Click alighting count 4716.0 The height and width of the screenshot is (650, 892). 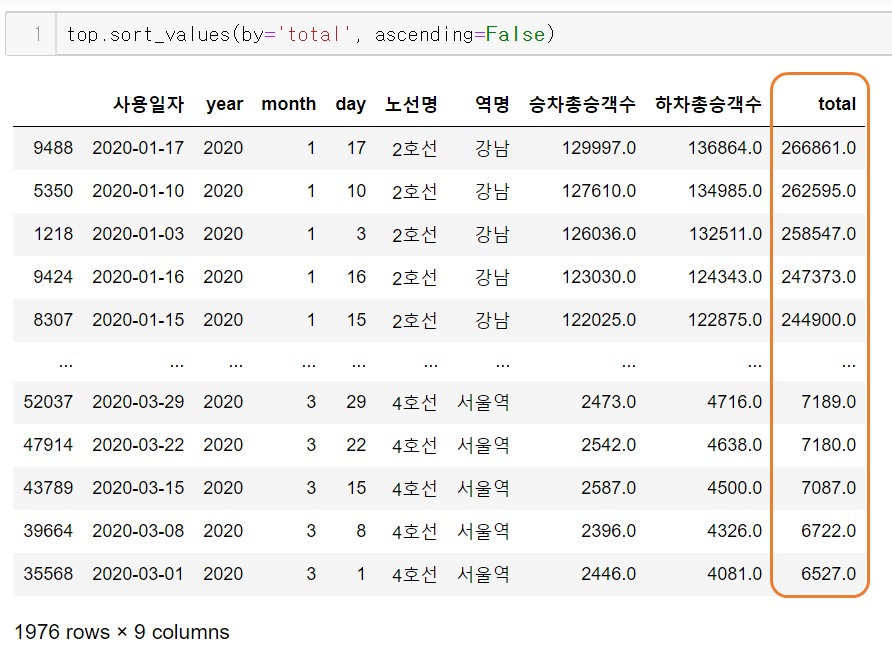click(x=735, y=402)
